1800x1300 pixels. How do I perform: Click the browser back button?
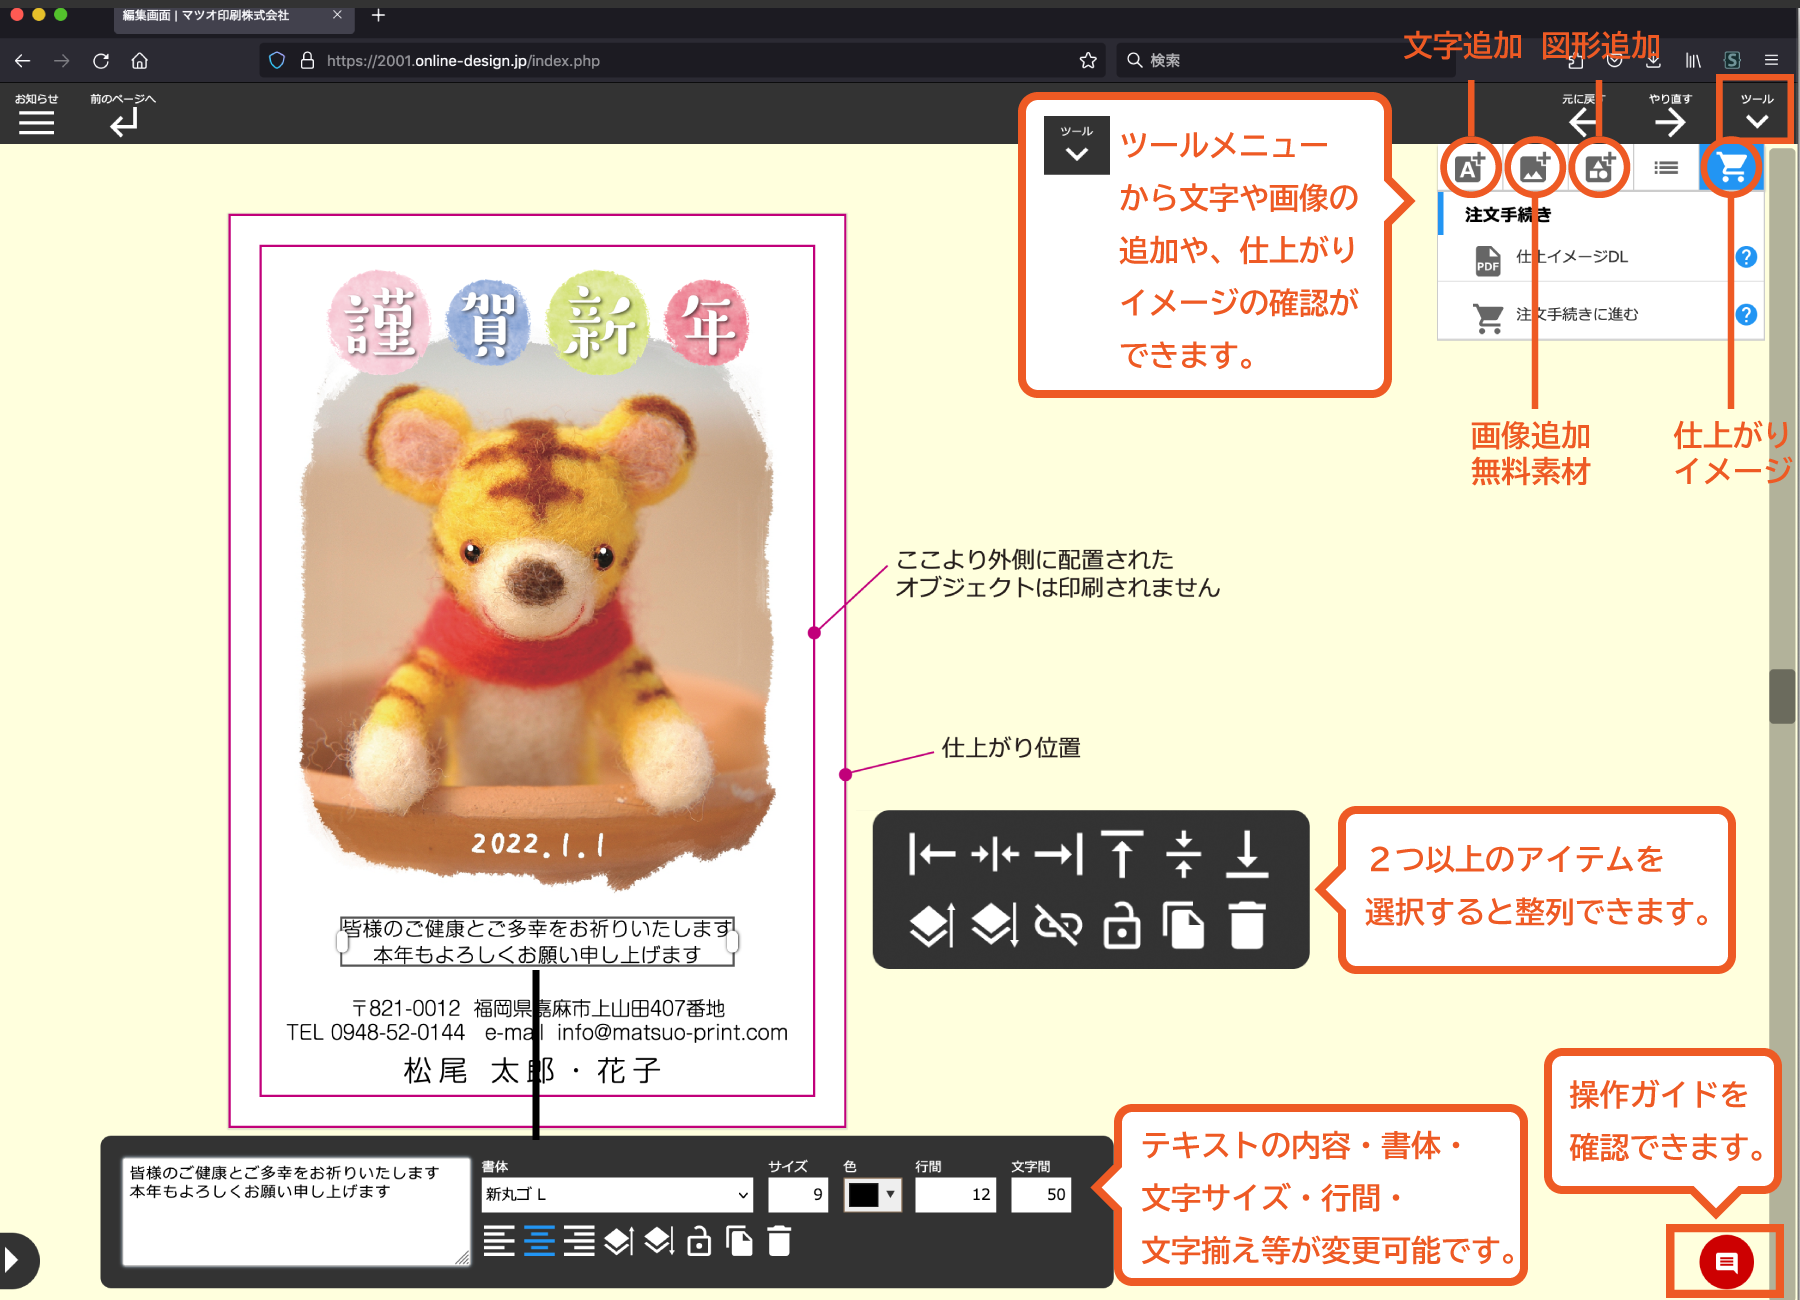pos(22,60)
